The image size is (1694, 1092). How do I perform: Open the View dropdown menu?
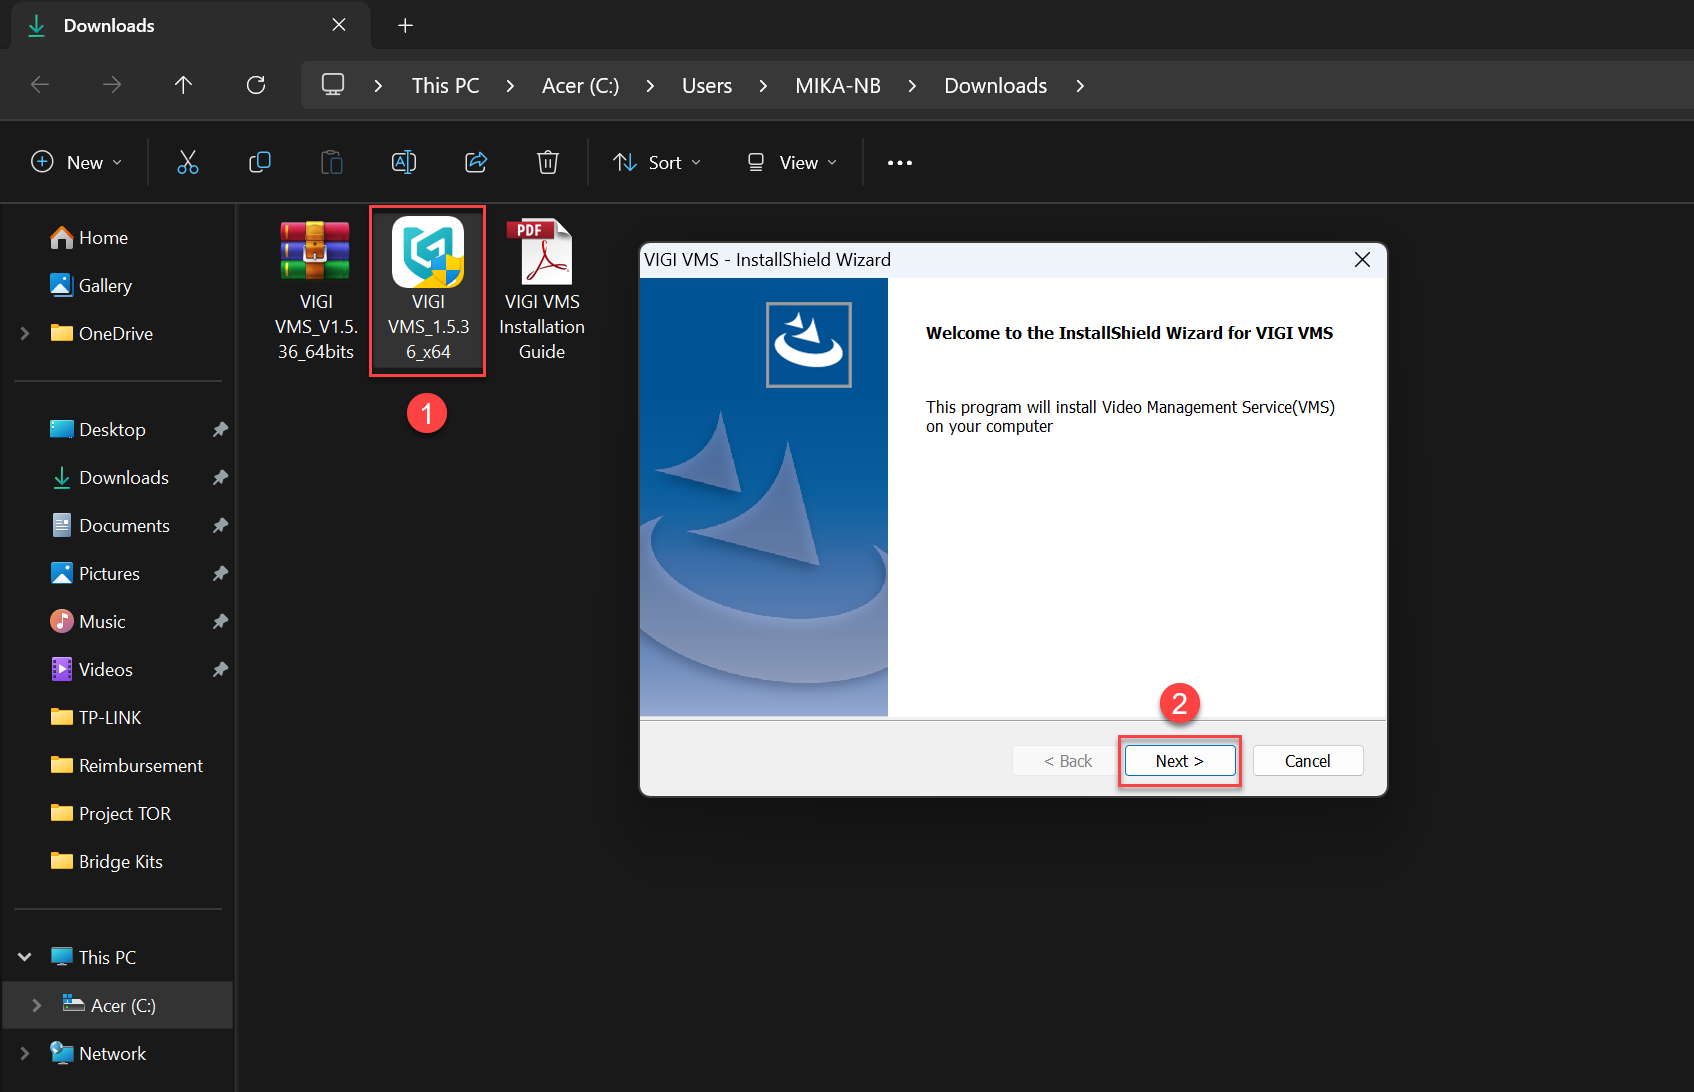tap(792, 162)
